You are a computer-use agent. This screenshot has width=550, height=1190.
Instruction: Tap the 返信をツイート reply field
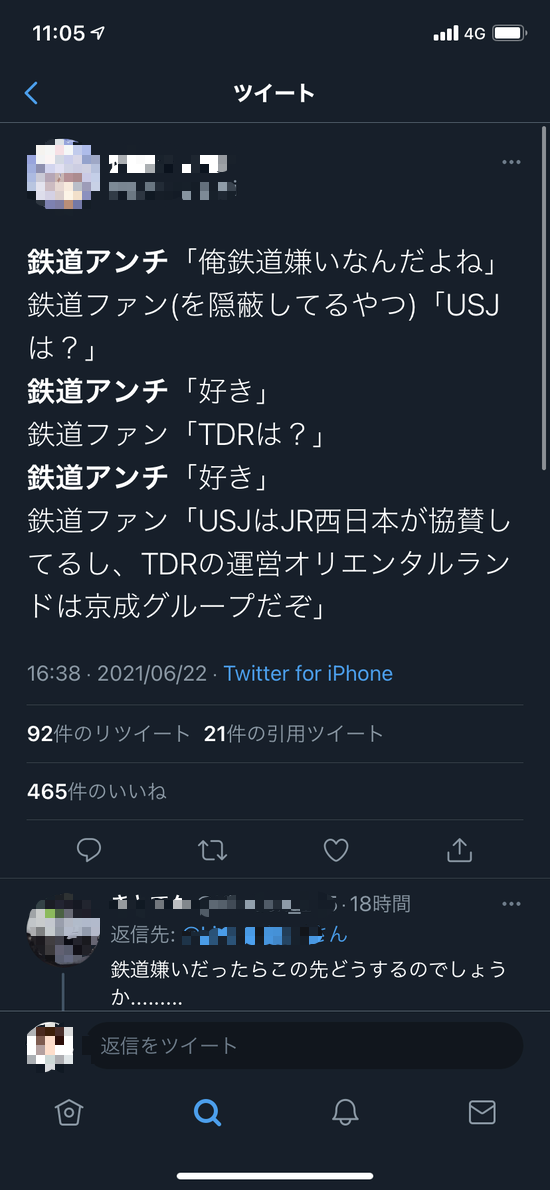[x=305, y=1046]
